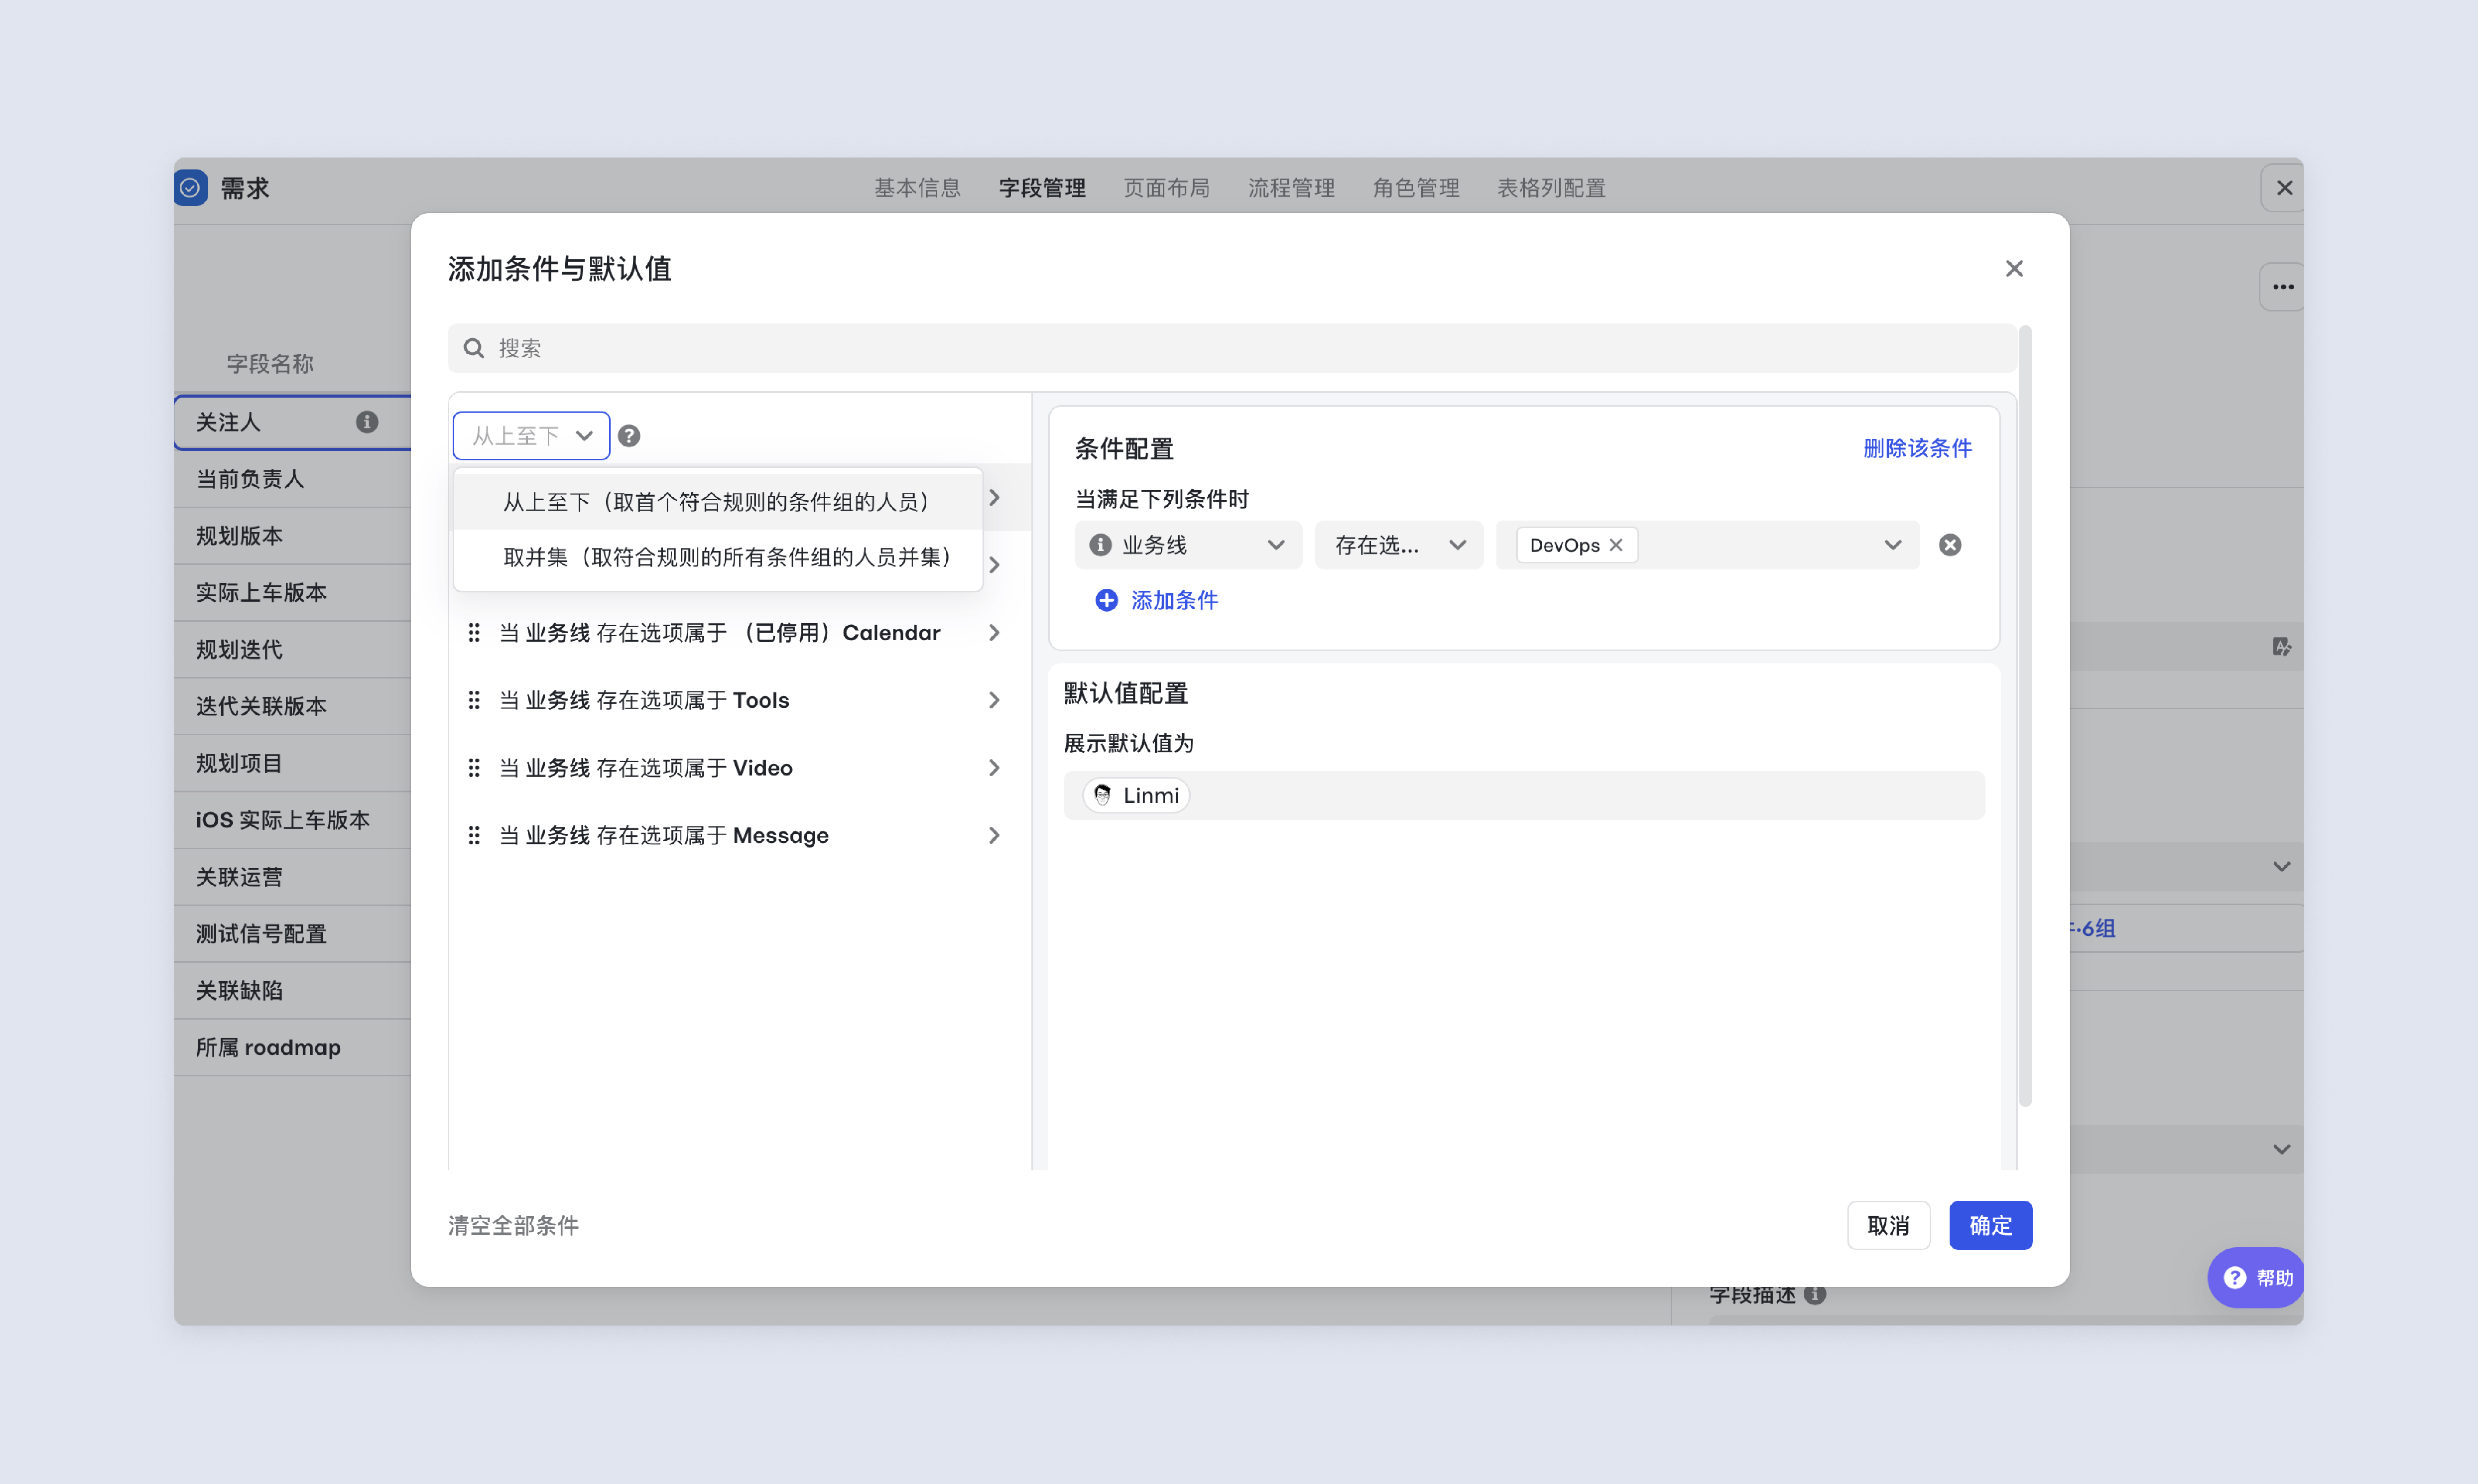Delete the 业务线 condition row with circle-x
The image size is (2478, 1484).
[x=1950, y=545]
